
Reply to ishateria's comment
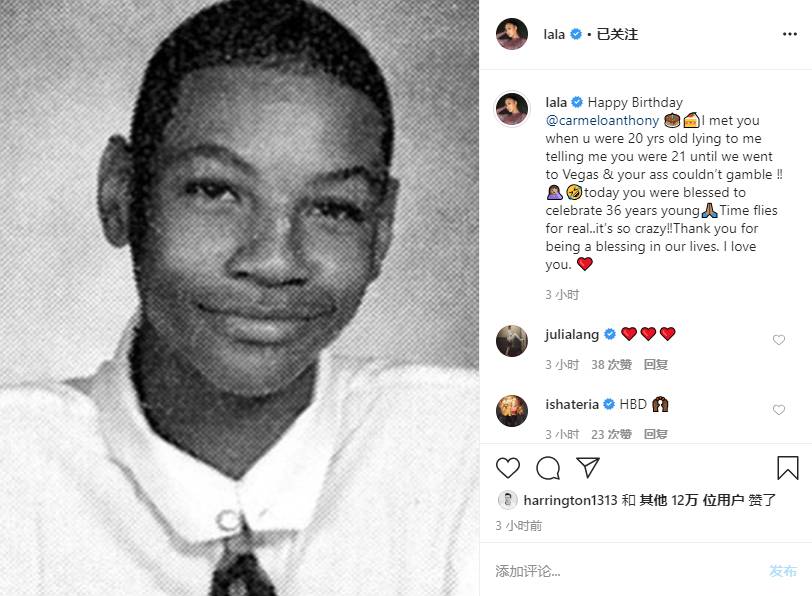[656, 434]
